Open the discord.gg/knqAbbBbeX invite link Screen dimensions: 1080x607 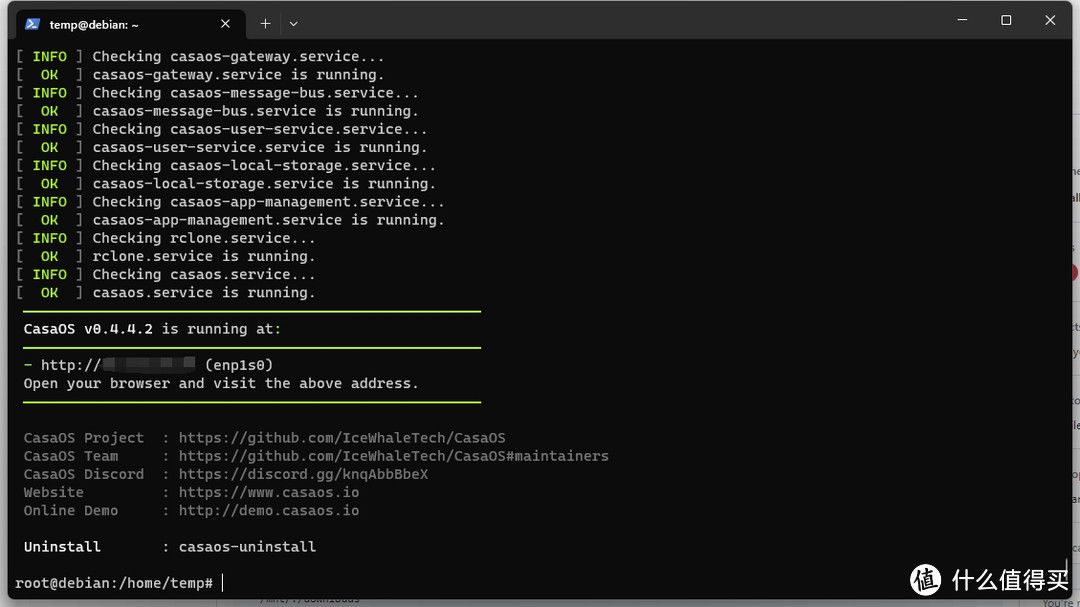pos(303,474)
